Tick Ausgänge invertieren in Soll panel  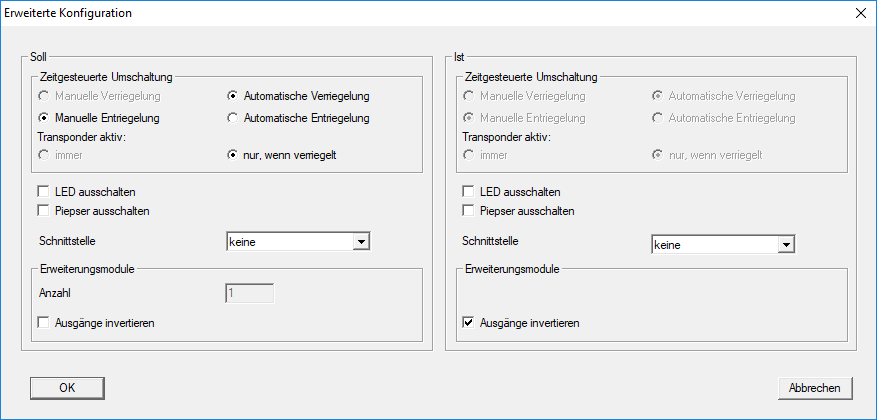pos(43,323)
